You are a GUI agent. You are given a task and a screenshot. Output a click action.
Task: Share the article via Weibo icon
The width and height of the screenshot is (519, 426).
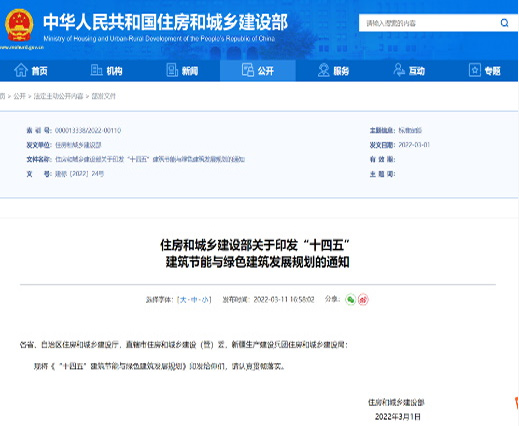point(363,299)
